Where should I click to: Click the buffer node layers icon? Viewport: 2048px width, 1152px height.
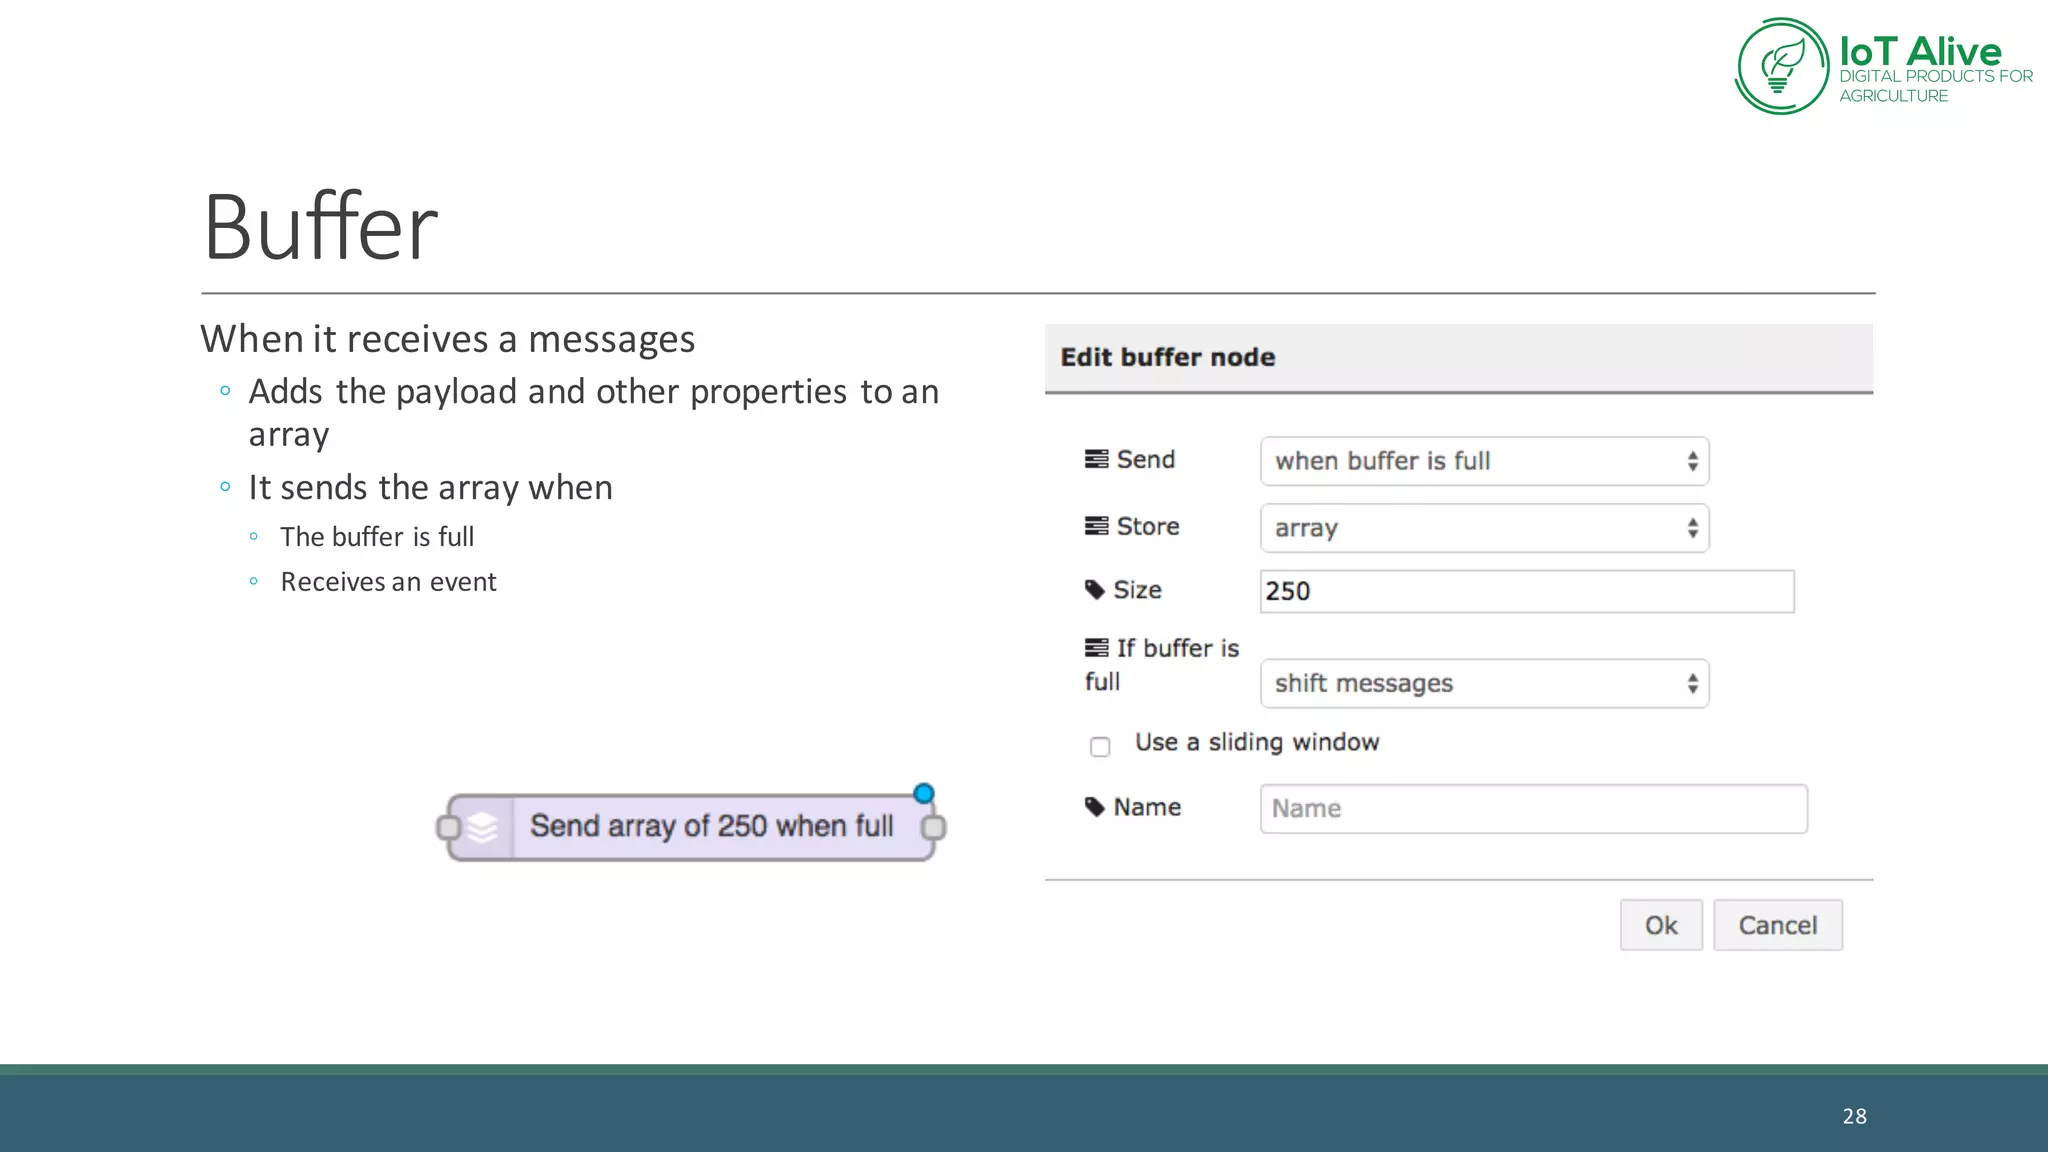pyautogui.click(x=482, y=828)
